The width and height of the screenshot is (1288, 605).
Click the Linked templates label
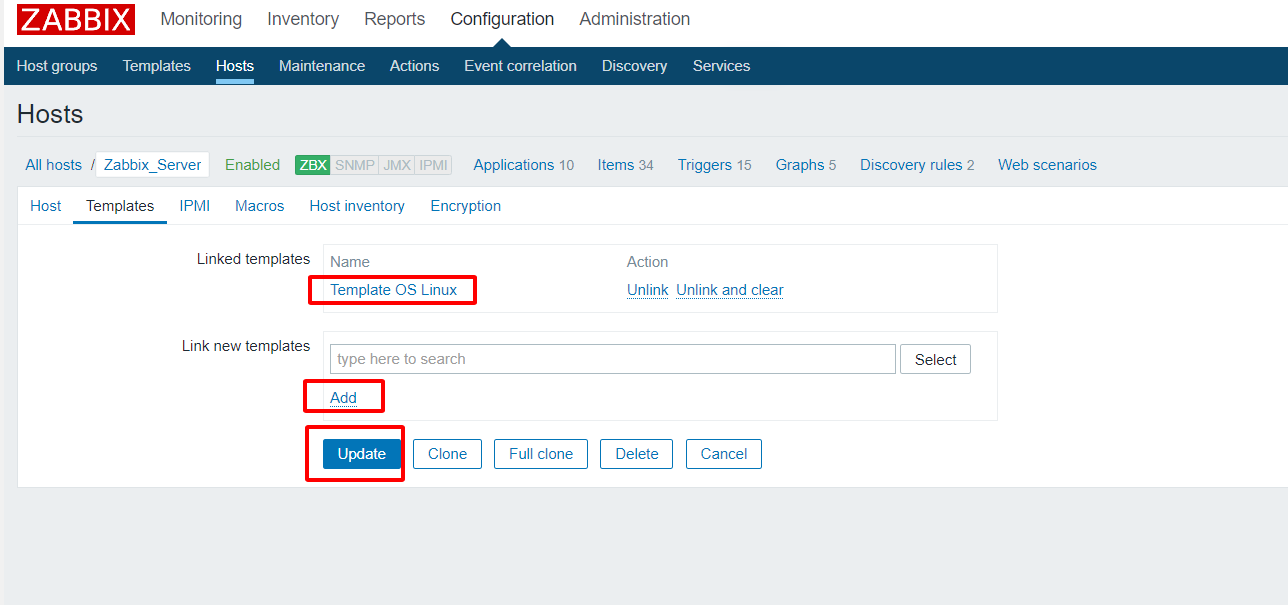point(254,259)
